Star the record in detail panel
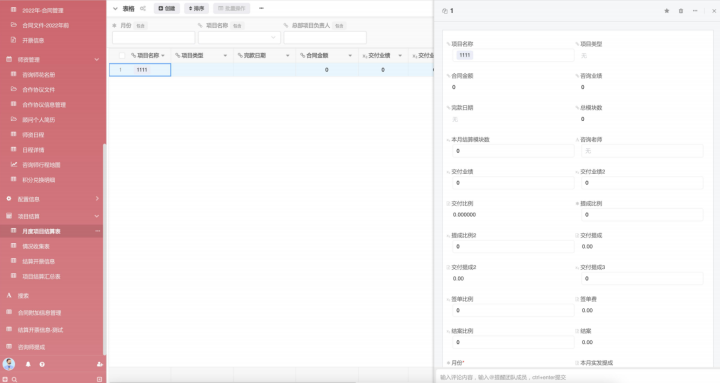The height and width of the screenshot is (383, 720). 667,11
